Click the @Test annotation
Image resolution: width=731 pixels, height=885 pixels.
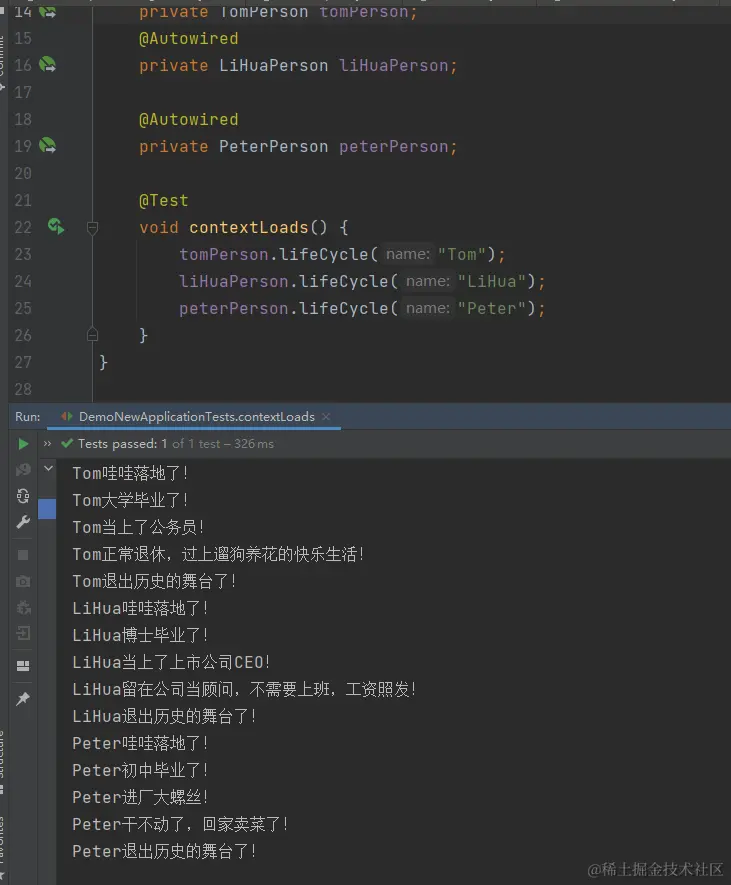click(164, 201)
